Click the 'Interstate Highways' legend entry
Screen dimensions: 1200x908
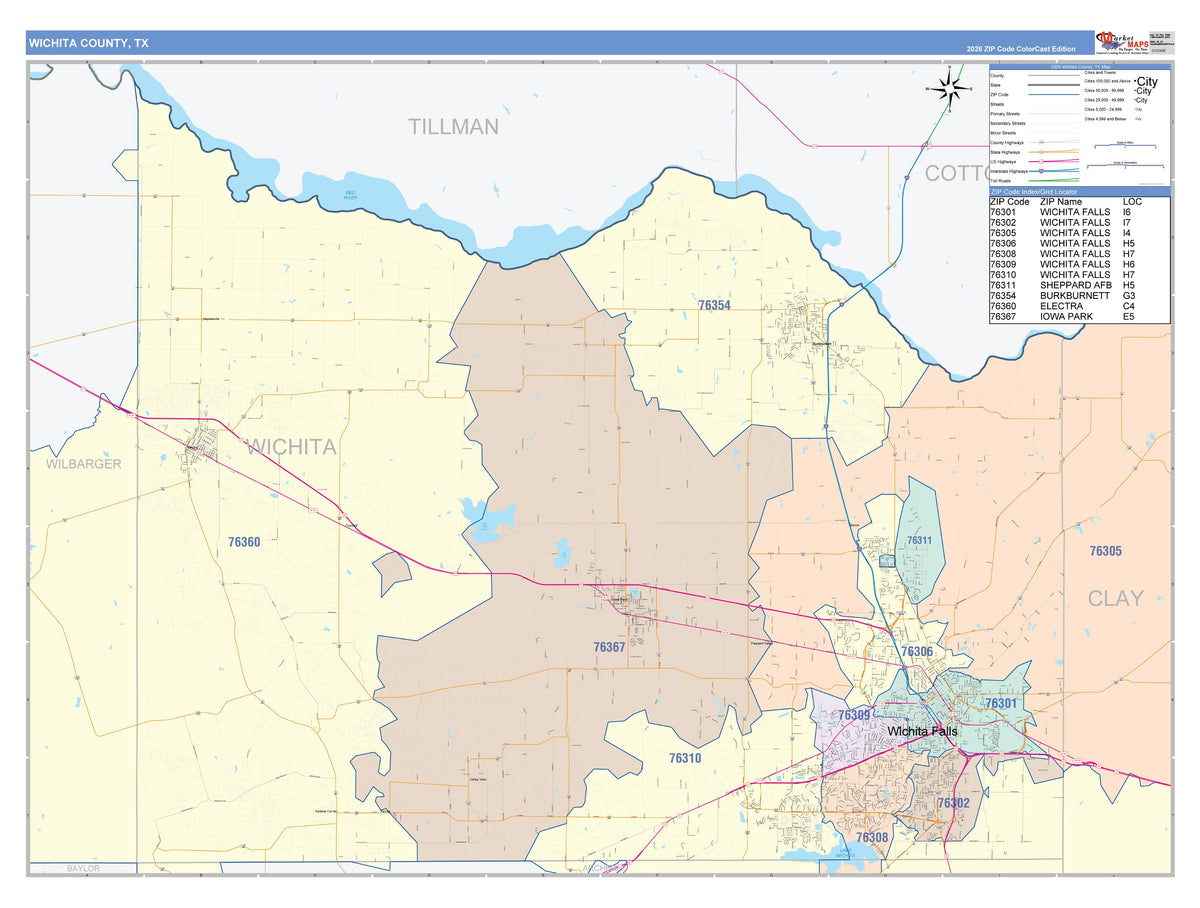1033,171
